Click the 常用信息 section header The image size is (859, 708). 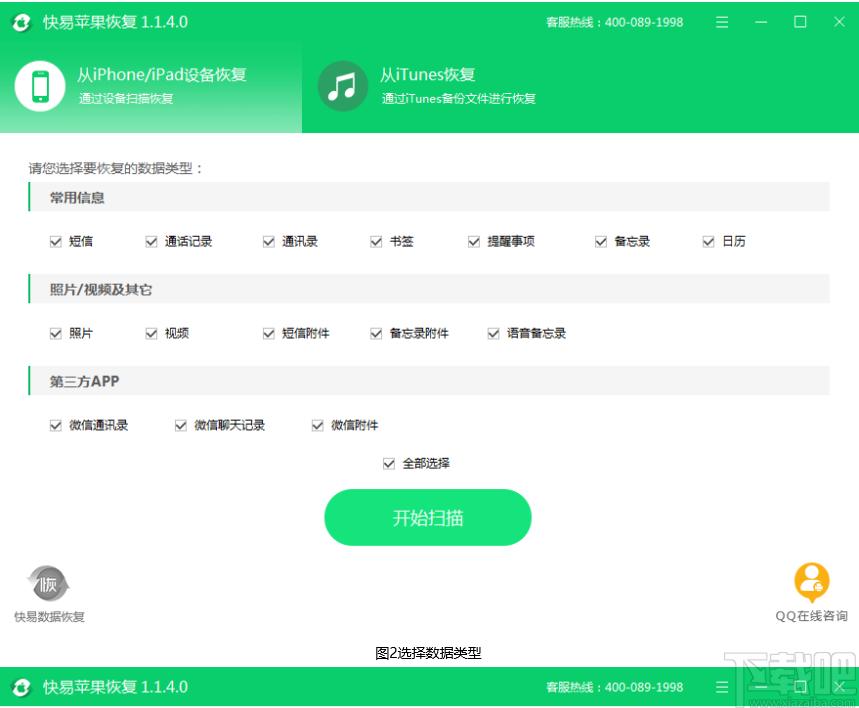click(429, 197)
